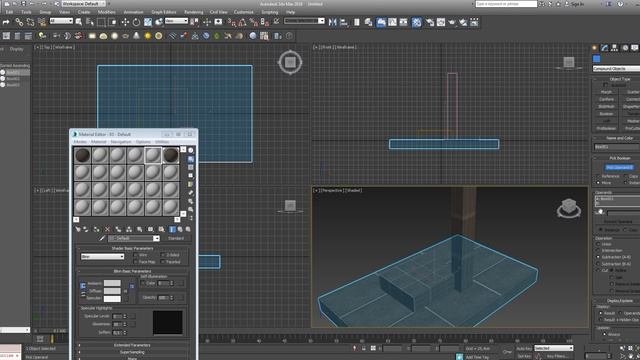
Task: Open the Hierarchy panel tab icon
Action: tap(614, 48)
